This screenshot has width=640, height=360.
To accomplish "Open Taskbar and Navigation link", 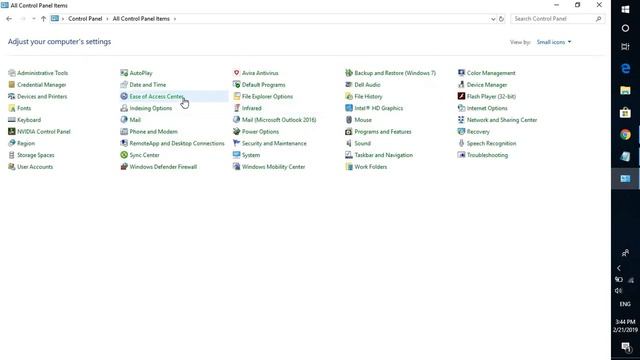I will coord(383,155).
